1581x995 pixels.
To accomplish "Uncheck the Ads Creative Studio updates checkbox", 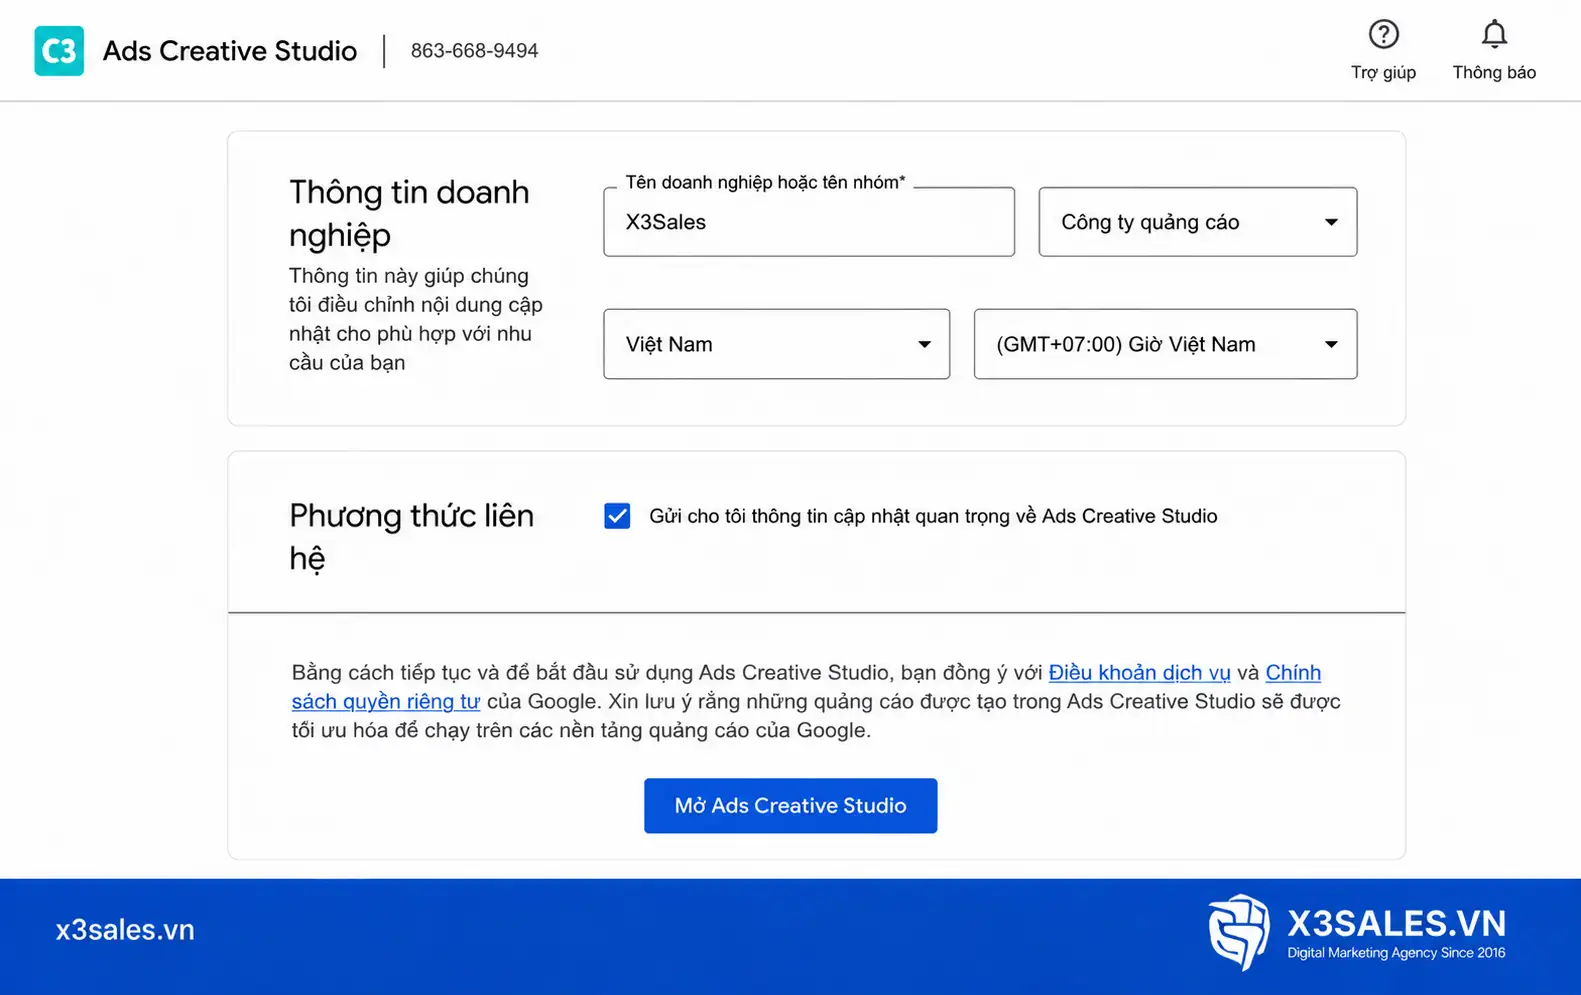I will [617, 516].
